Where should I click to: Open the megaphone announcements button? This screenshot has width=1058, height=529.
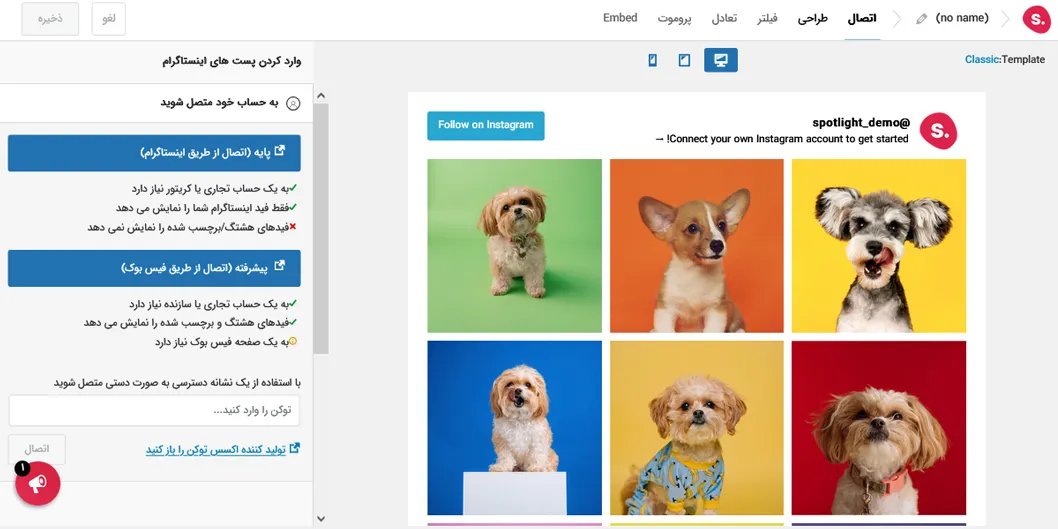click(x=38, y=483)
